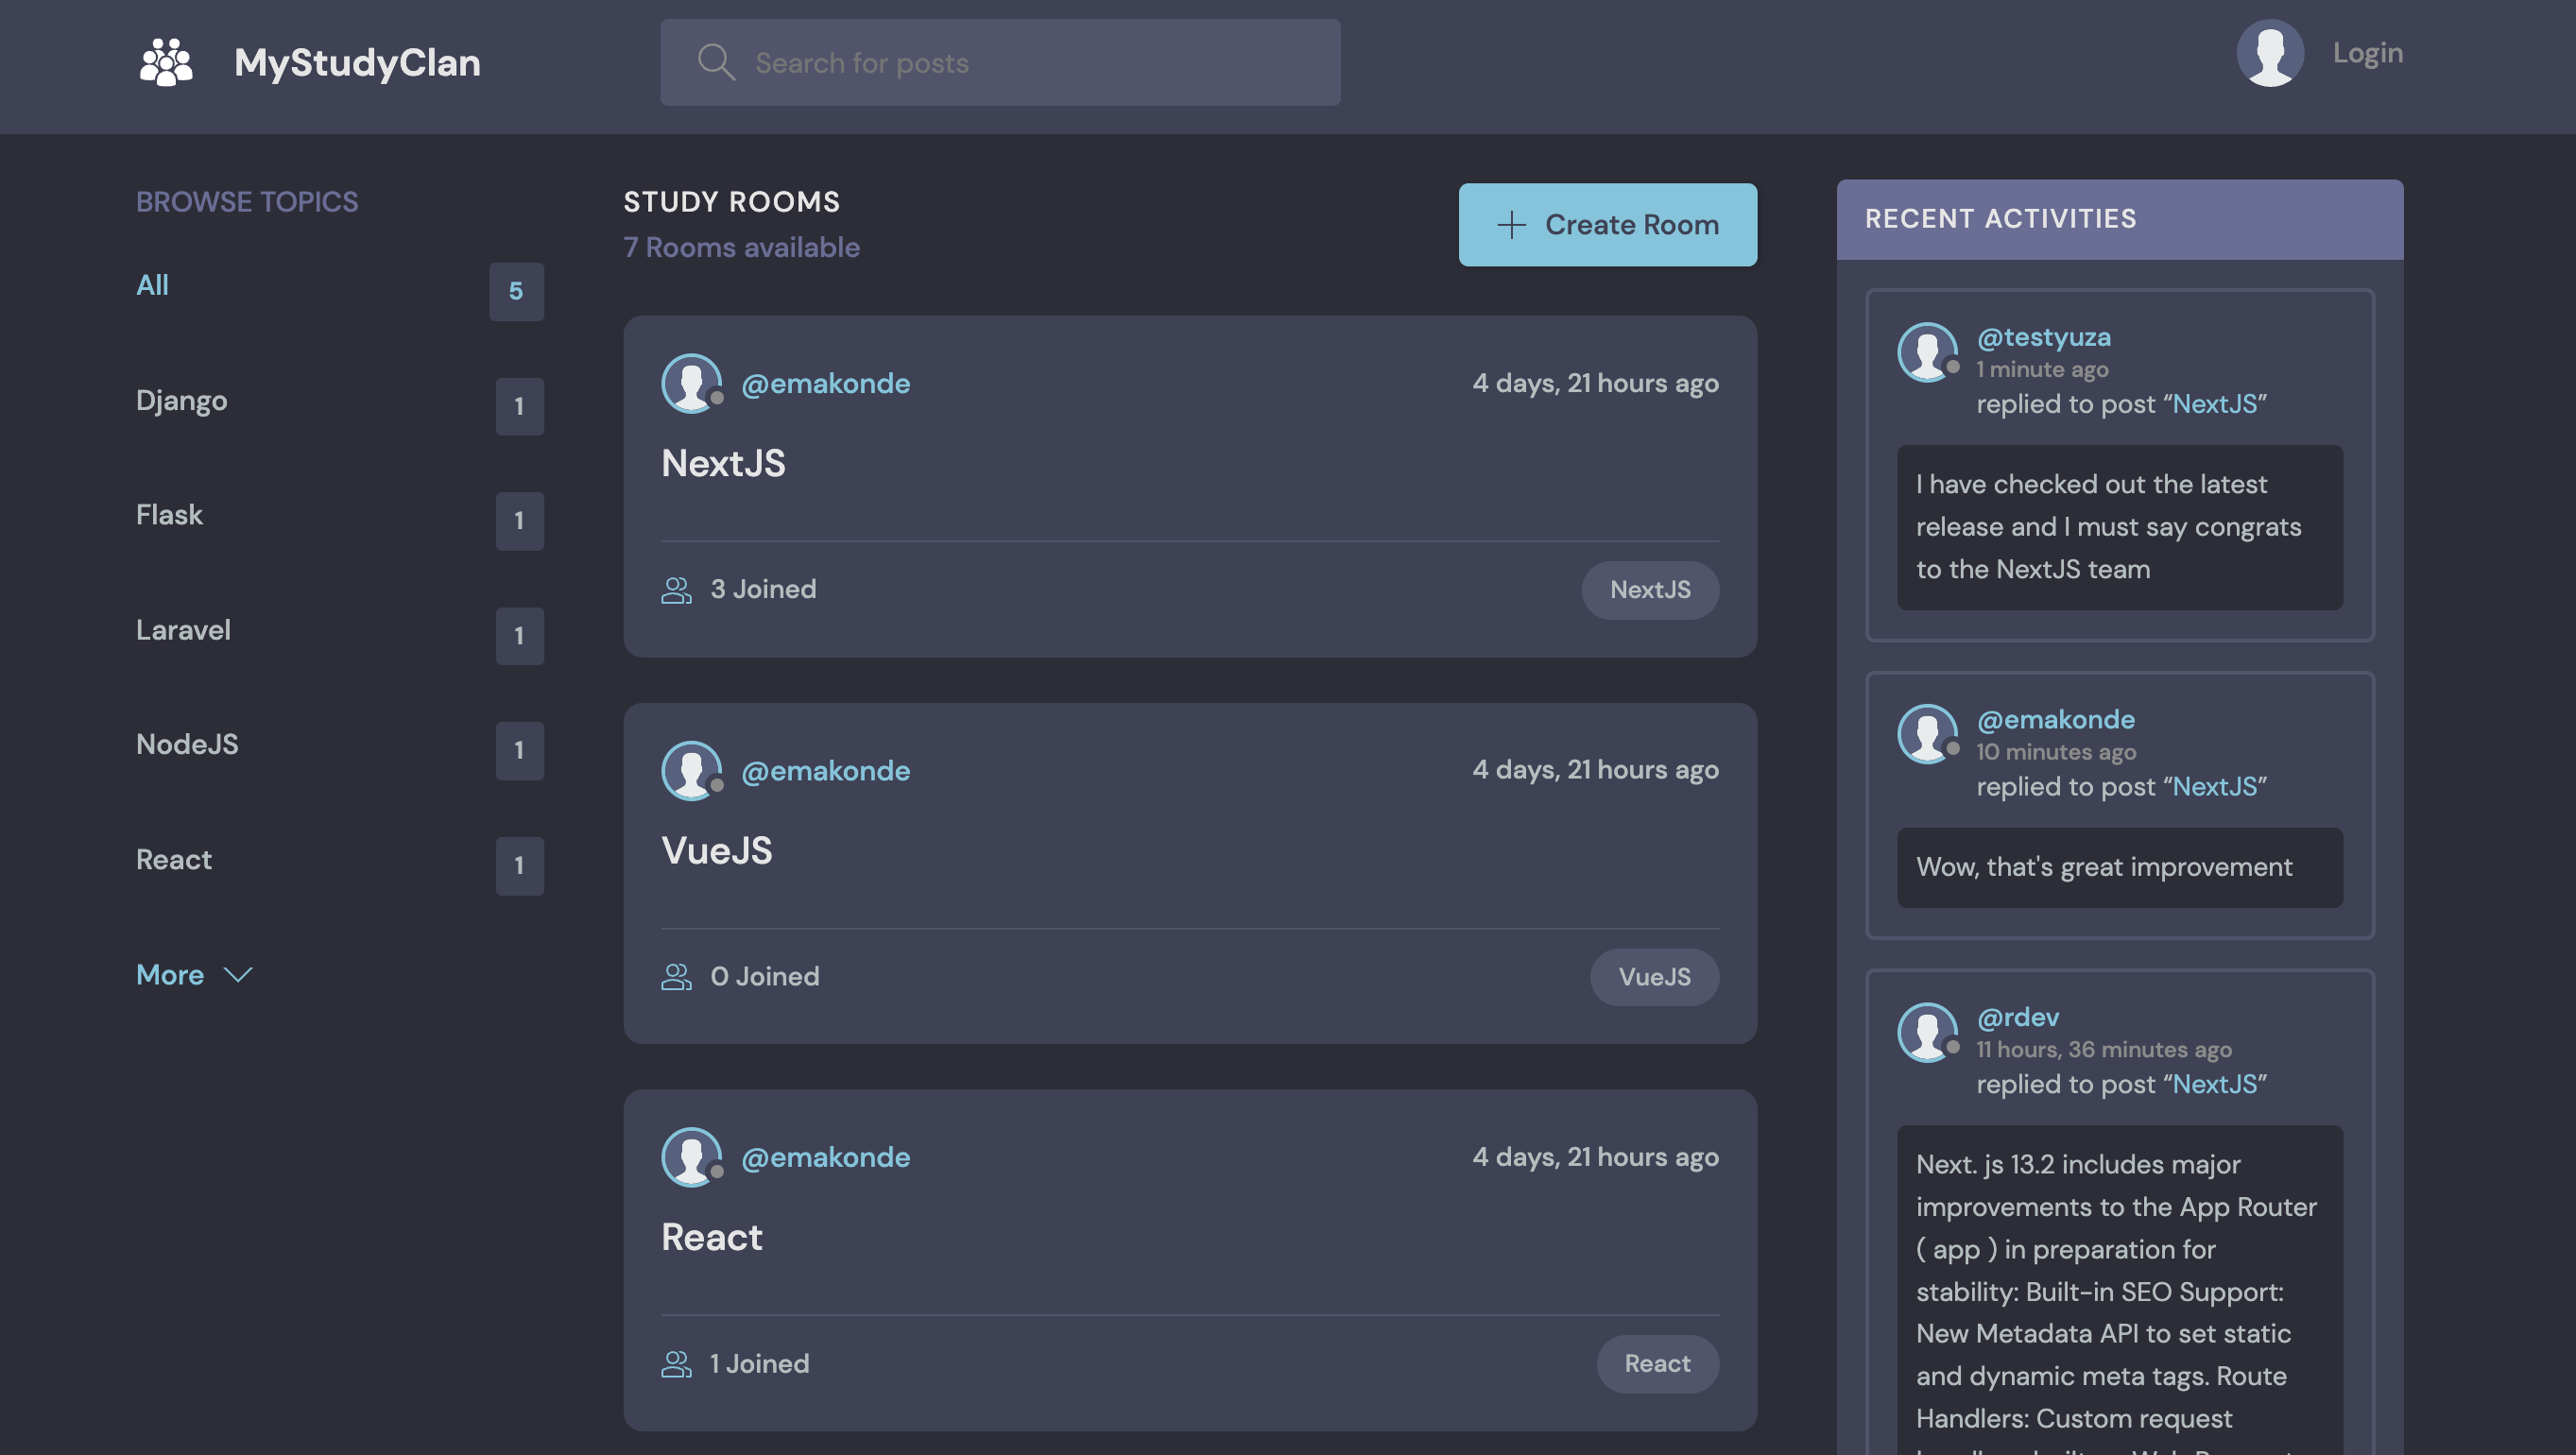Image resolution: width=2576 pixels, height=1455 pixels.
Task: Open the Login link
Action: (x=2368, y=52)
